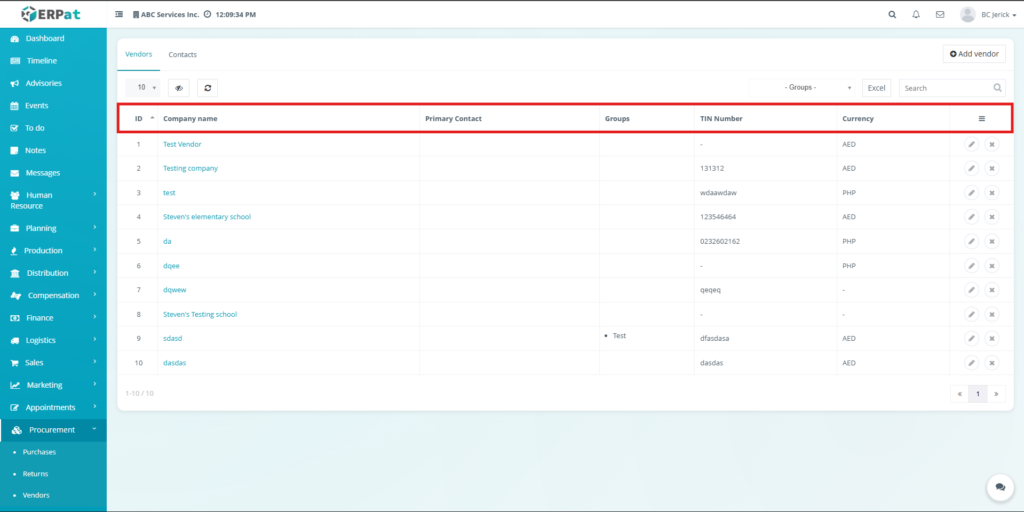Switch to the Contacts tab

click(182, 54)
